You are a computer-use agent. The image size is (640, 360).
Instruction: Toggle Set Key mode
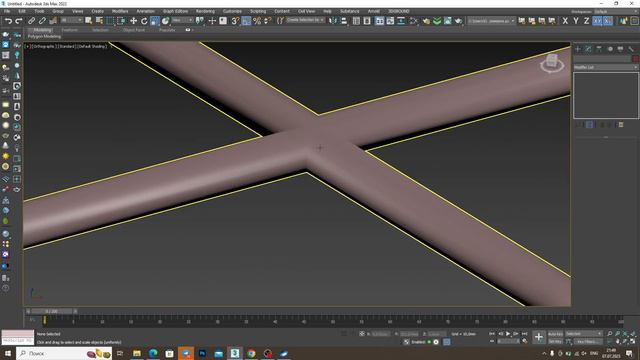tap(556, 342)
